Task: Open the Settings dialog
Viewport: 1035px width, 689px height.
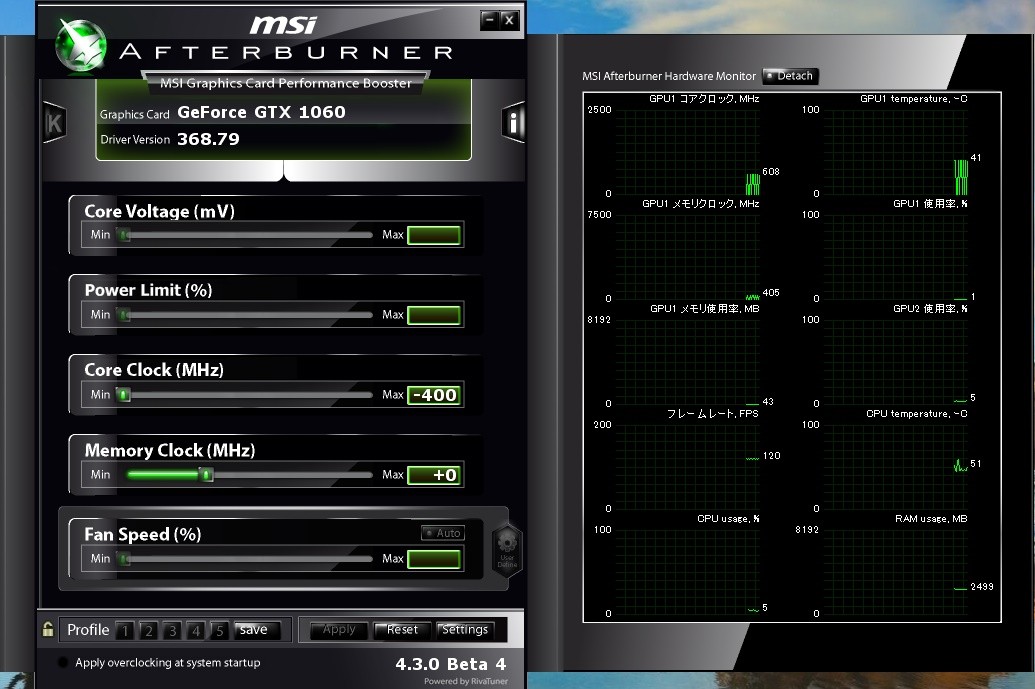Action: tap(465, 630)
